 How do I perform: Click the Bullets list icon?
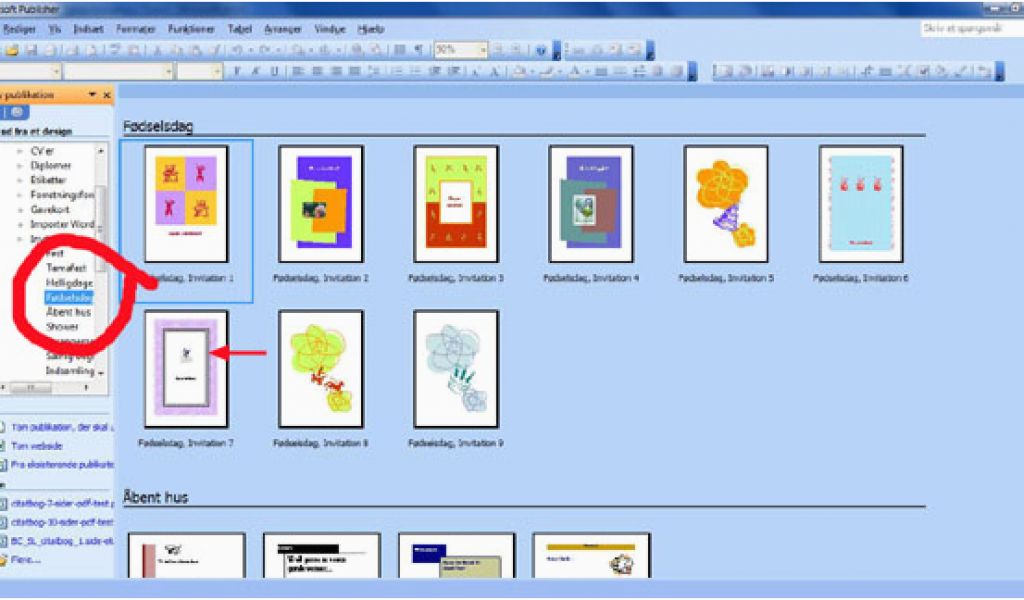[x=415, y=71]
